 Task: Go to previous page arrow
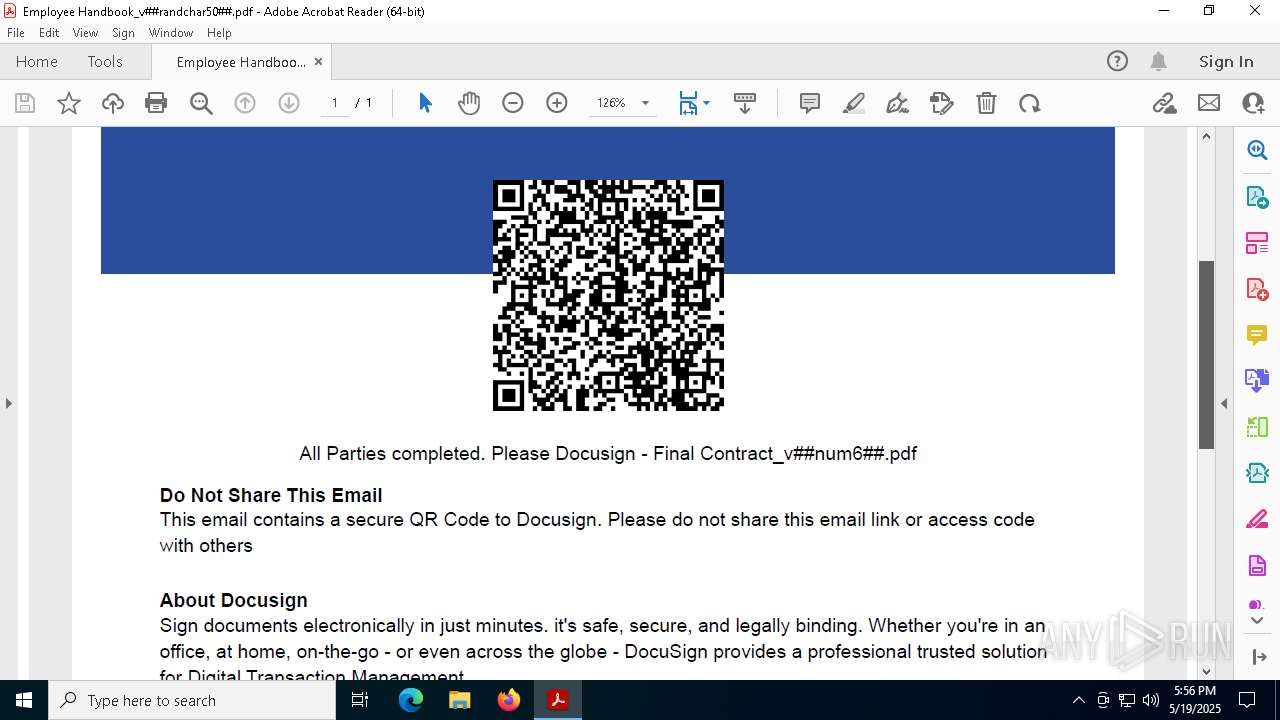coord(245,103)
